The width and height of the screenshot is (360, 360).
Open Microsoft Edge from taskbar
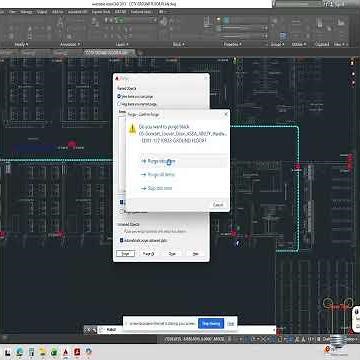point(19,352)
